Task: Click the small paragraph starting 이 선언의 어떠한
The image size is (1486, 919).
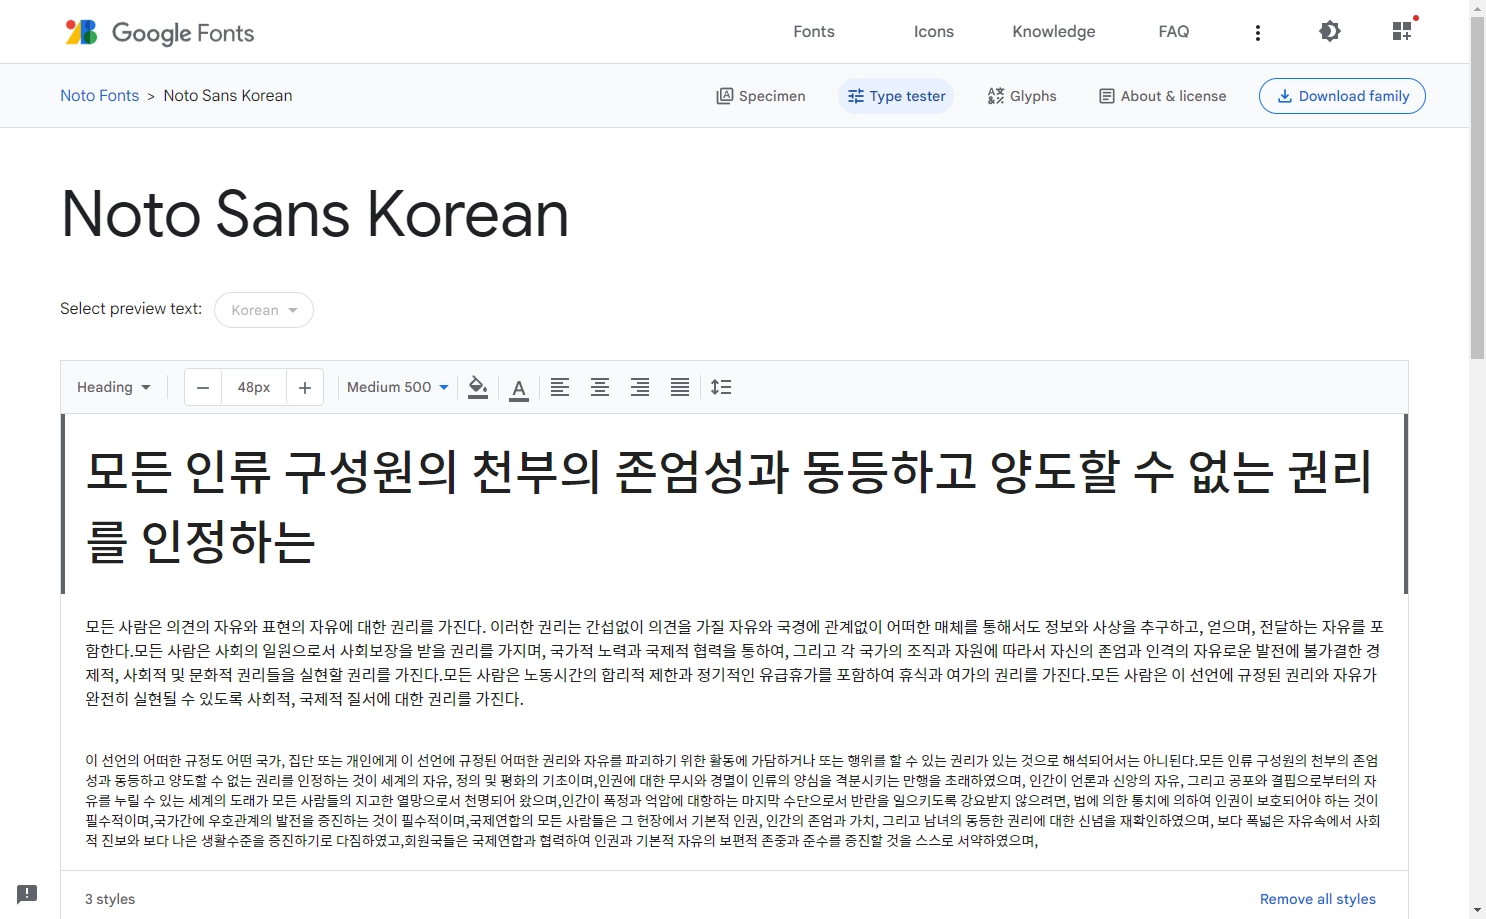Action: tap(733, 801)
